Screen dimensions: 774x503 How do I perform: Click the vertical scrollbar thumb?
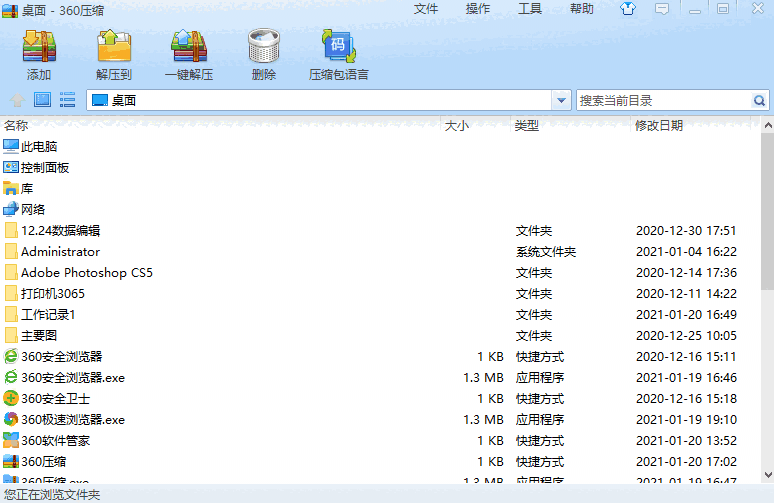[768, 213]
